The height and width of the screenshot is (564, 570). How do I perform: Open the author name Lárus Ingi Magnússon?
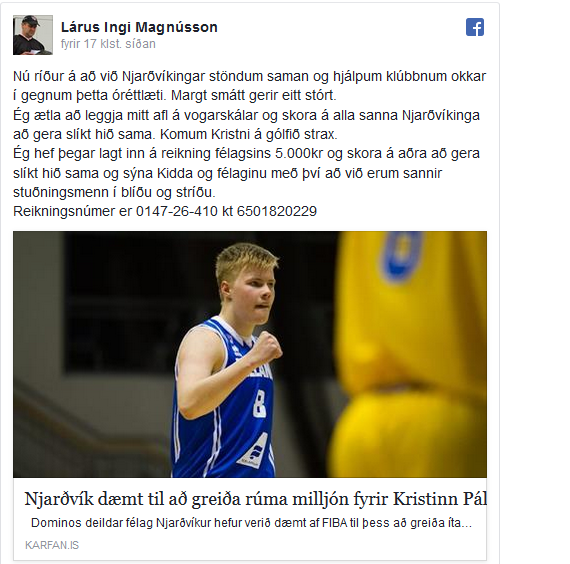(139, 27)
